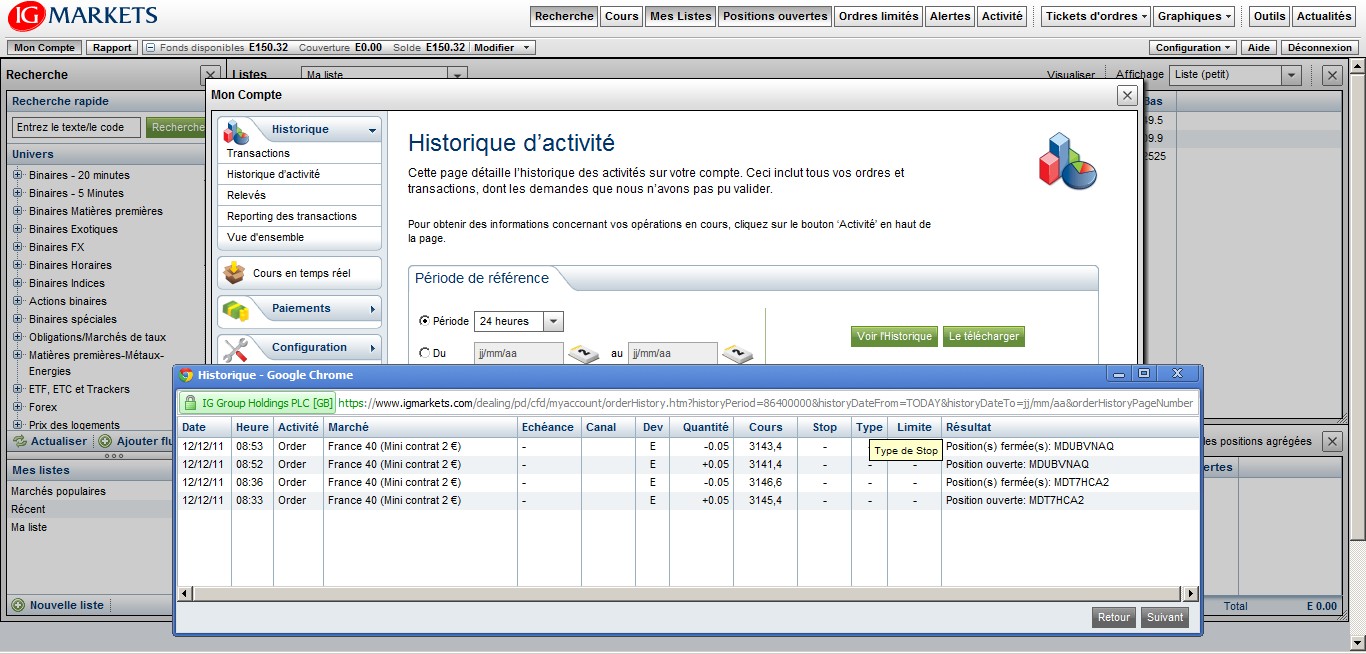Open the Tickets d'ordres dropdown
1366x654 pixels.
coord(1096,16)
